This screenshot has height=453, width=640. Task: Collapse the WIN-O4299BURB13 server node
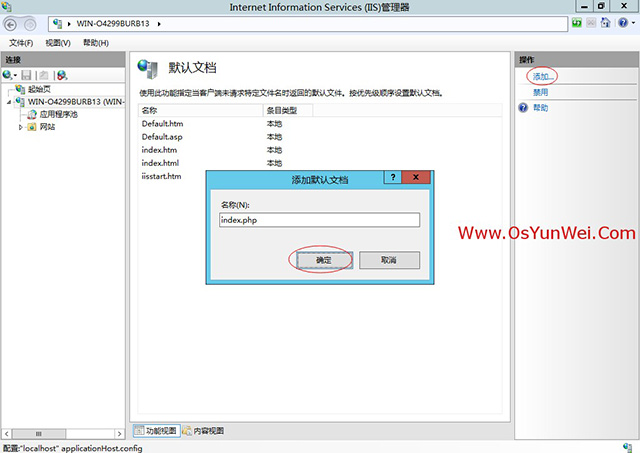pos(11,102)
